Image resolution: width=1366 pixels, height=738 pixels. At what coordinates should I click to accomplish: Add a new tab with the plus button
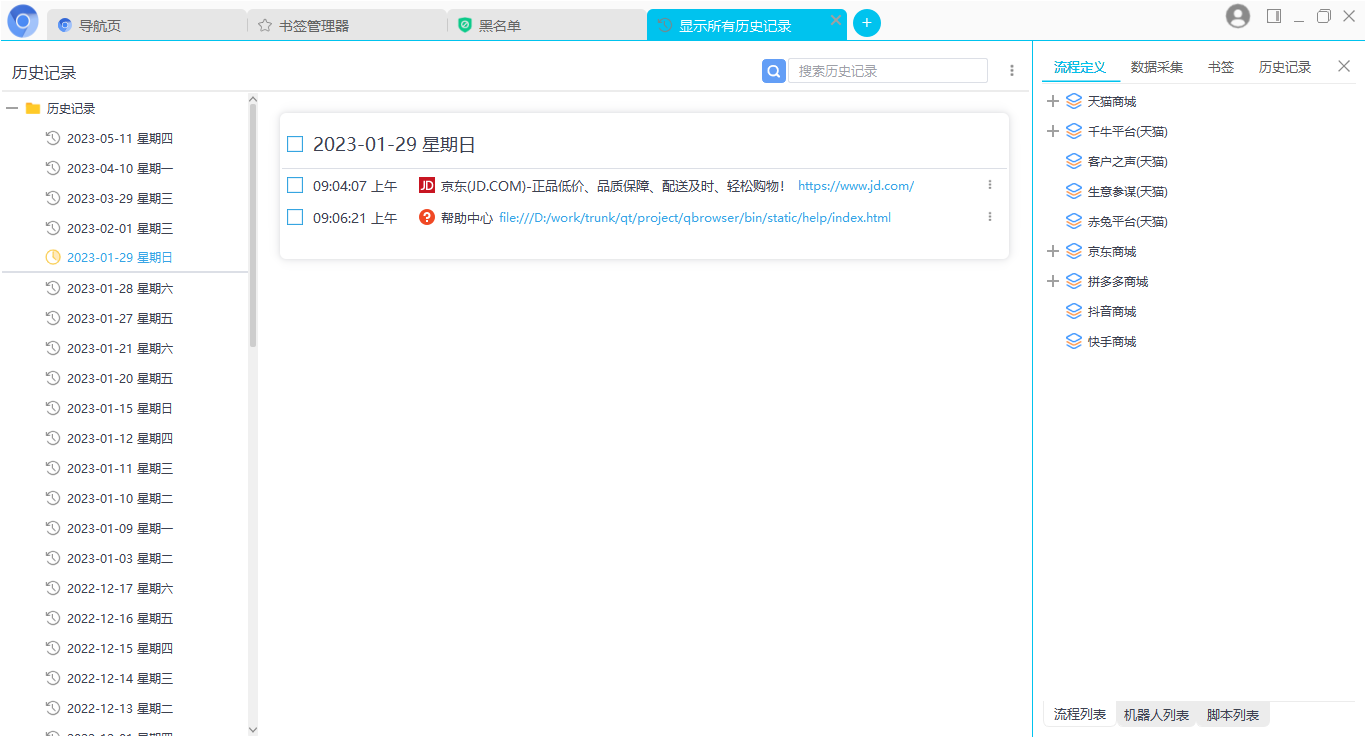coord(867,23)
